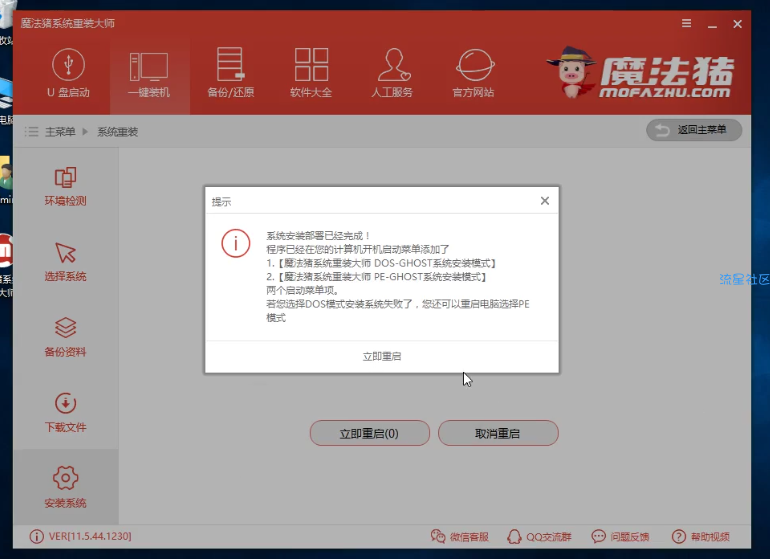Click 系统重装 in the breadcrumb
The image size is (770, 559).
click(117, 132)
